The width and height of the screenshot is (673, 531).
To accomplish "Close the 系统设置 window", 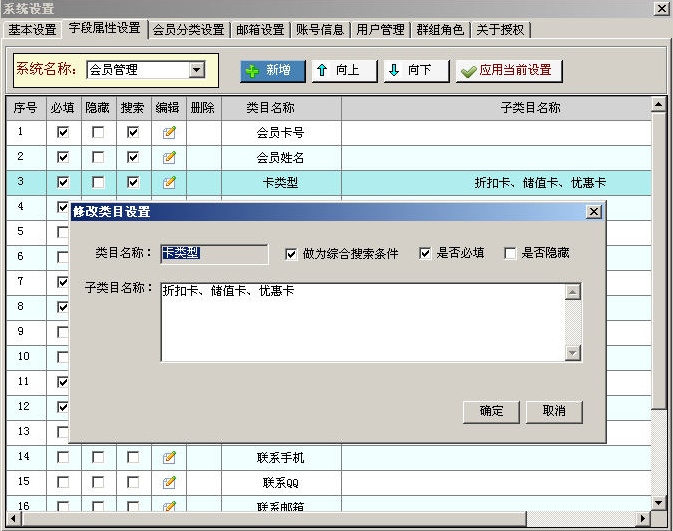I will 661,8.
